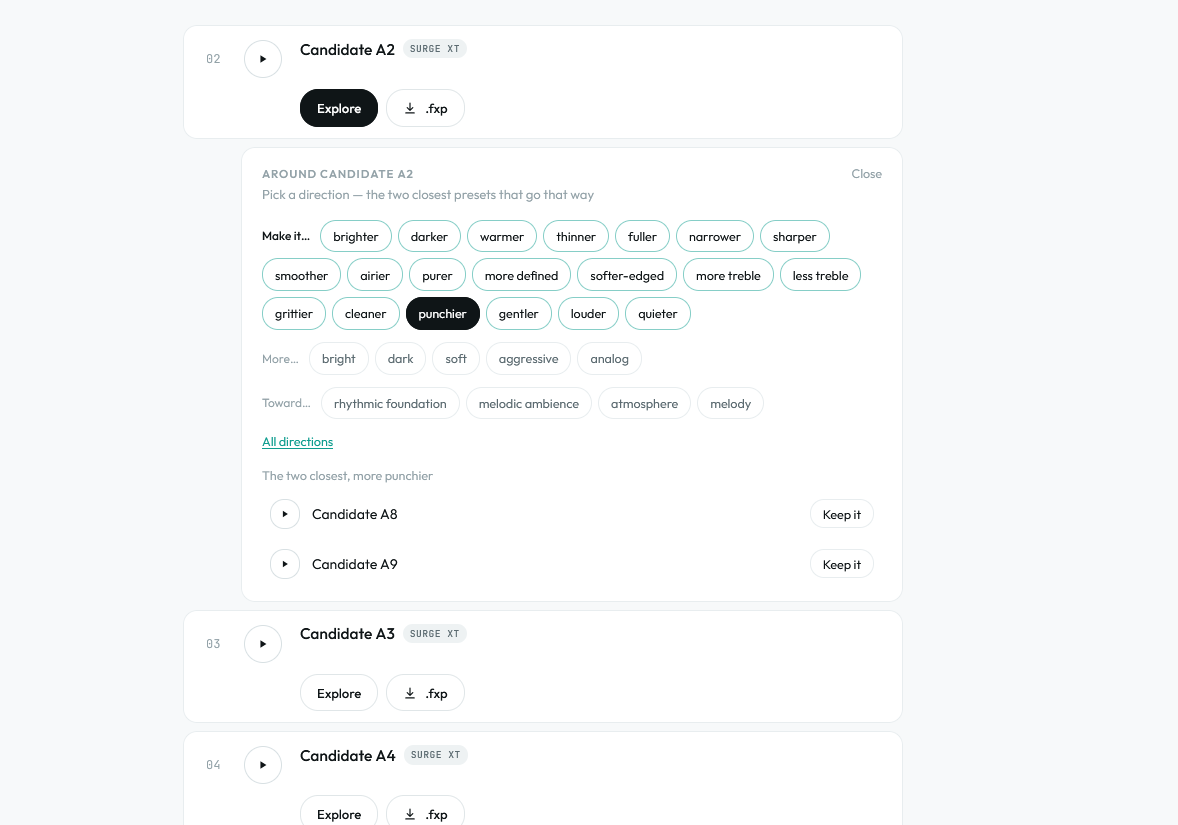Close the Around Candidate A2 panel
The height and width of the screenshot is (825, 1178).
[866, 174]
